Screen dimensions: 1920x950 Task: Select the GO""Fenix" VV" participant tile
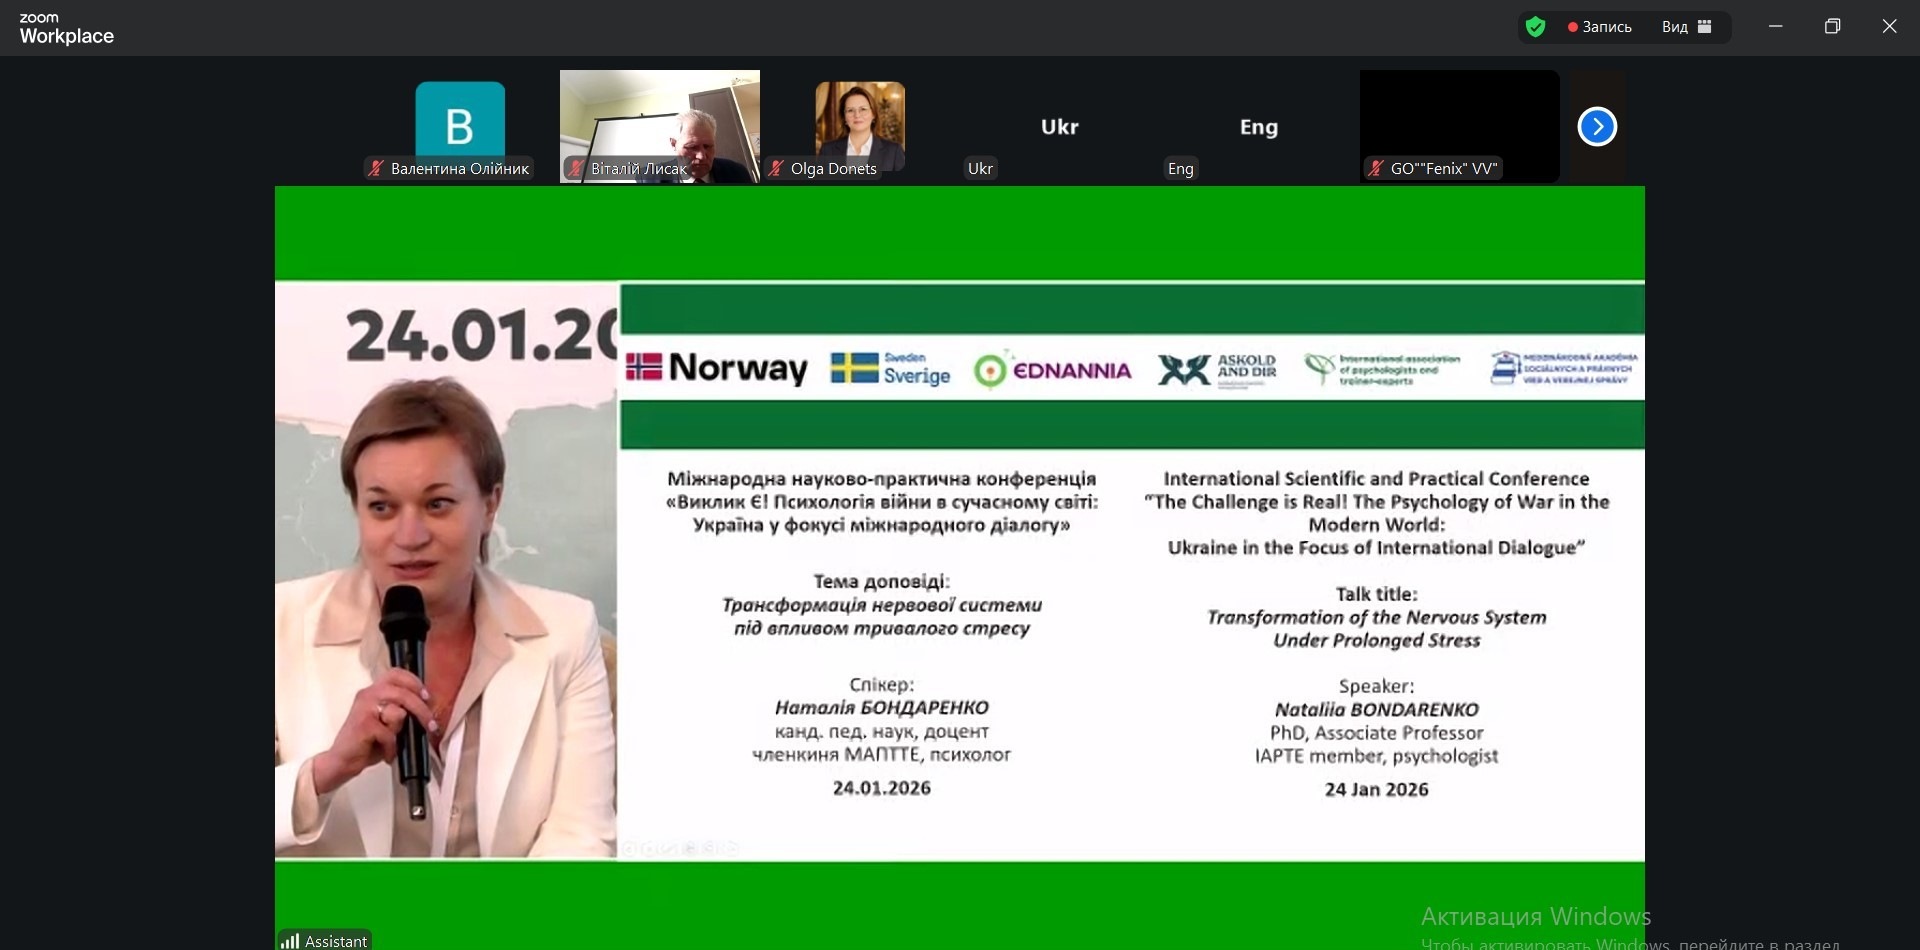point(1460,126)
